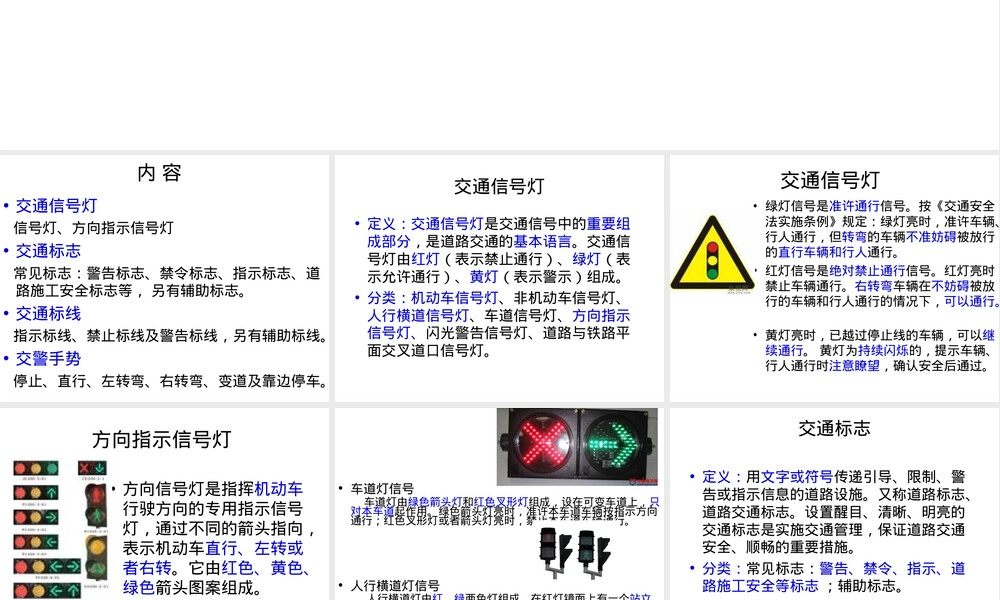Select the line 停止、直行、左转弯、右转弯
Image resolution: width=1000 pixels, height=600 pixels.
(170, 381)
